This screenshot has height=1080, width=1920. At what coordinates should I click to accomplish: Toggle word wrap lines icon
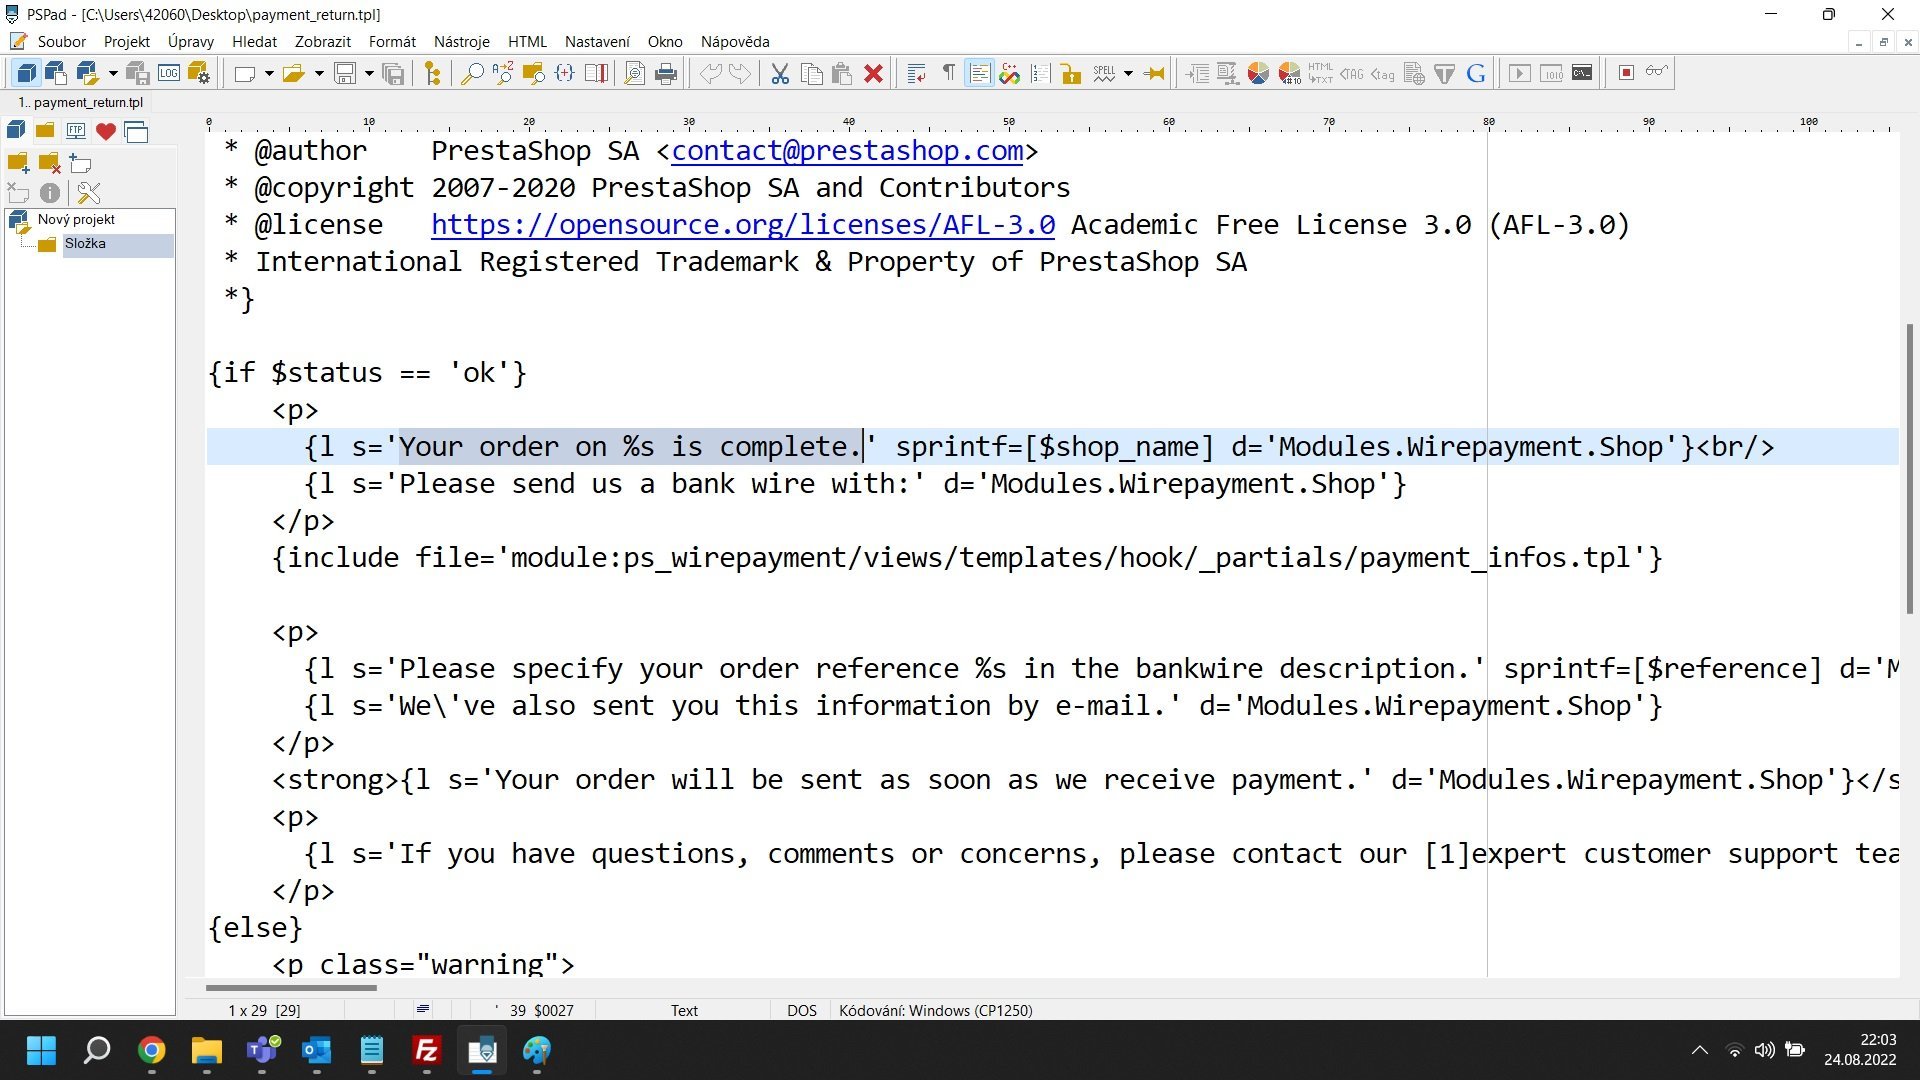(x=916, y=73)
